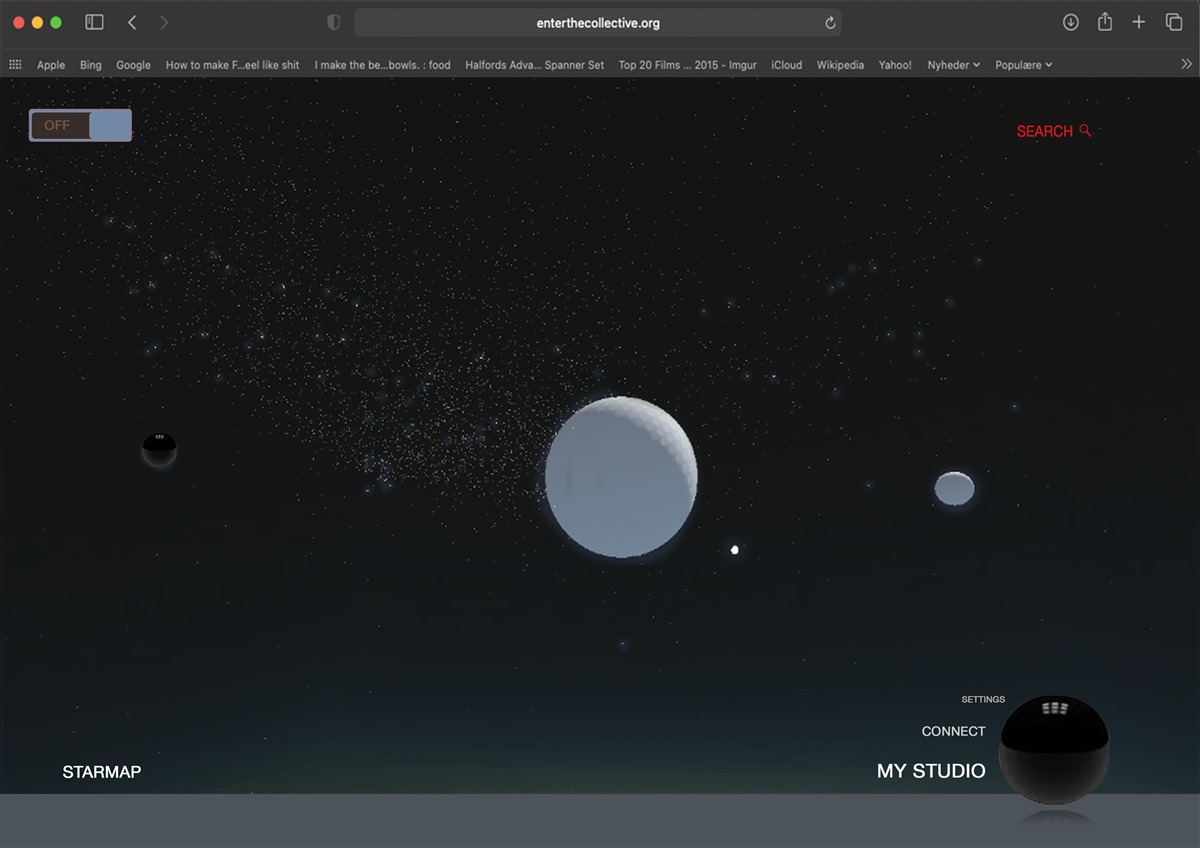
Task: Expand the Nyheder bookmarks folder
Action: (x=953, y=65)
